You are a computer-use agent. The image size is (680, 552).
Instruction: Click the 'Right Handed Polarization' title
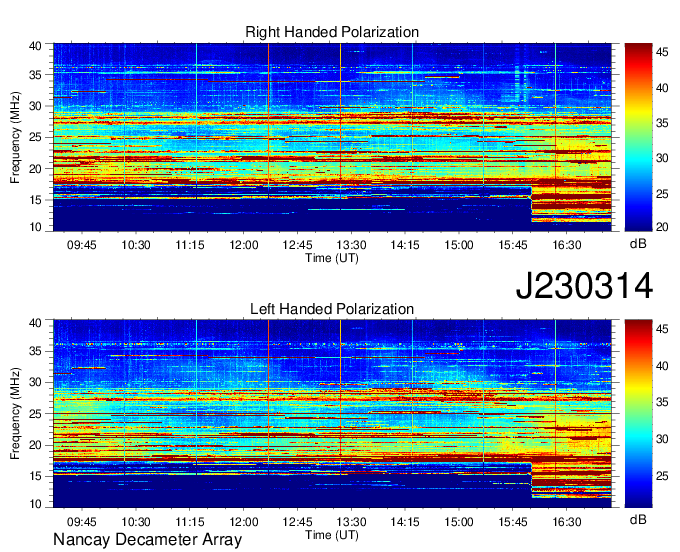tap(332, 32)
